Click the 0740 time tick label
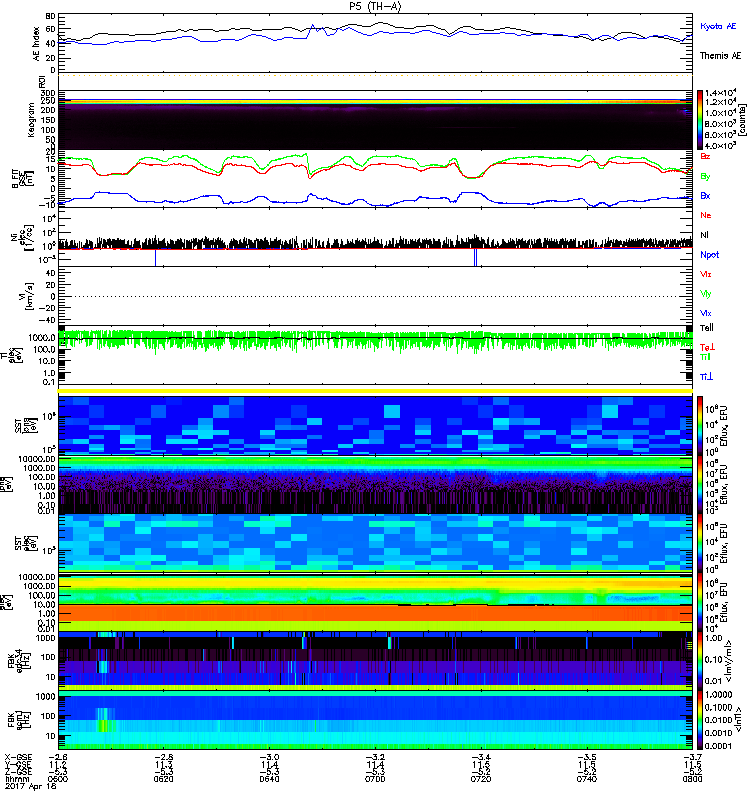This screenshot has height=800, width=750. pyautogui.click(x=587, y=779)
